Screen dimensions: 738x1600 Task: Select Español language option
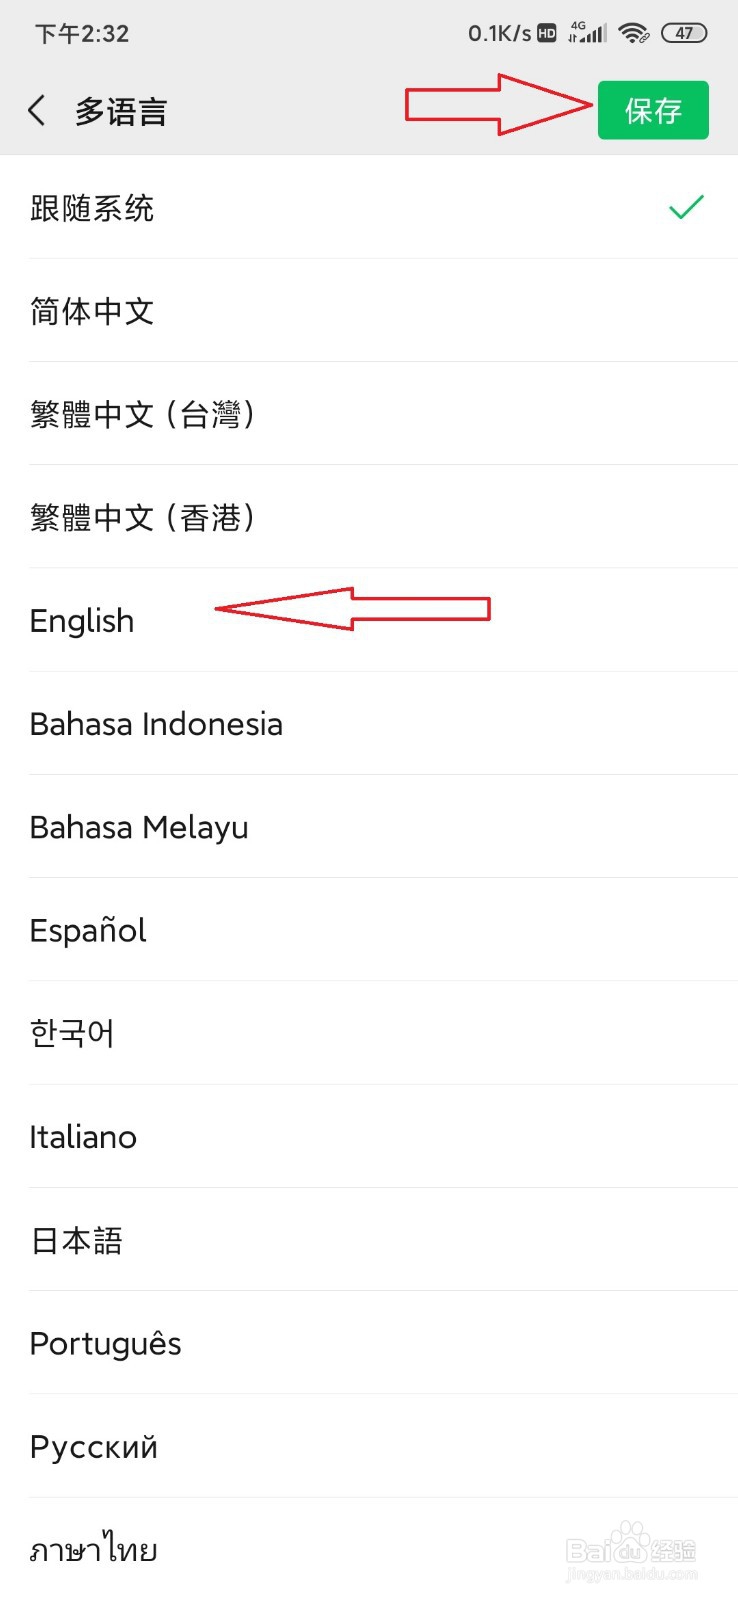pyautogui.click(x=88, y=930)
